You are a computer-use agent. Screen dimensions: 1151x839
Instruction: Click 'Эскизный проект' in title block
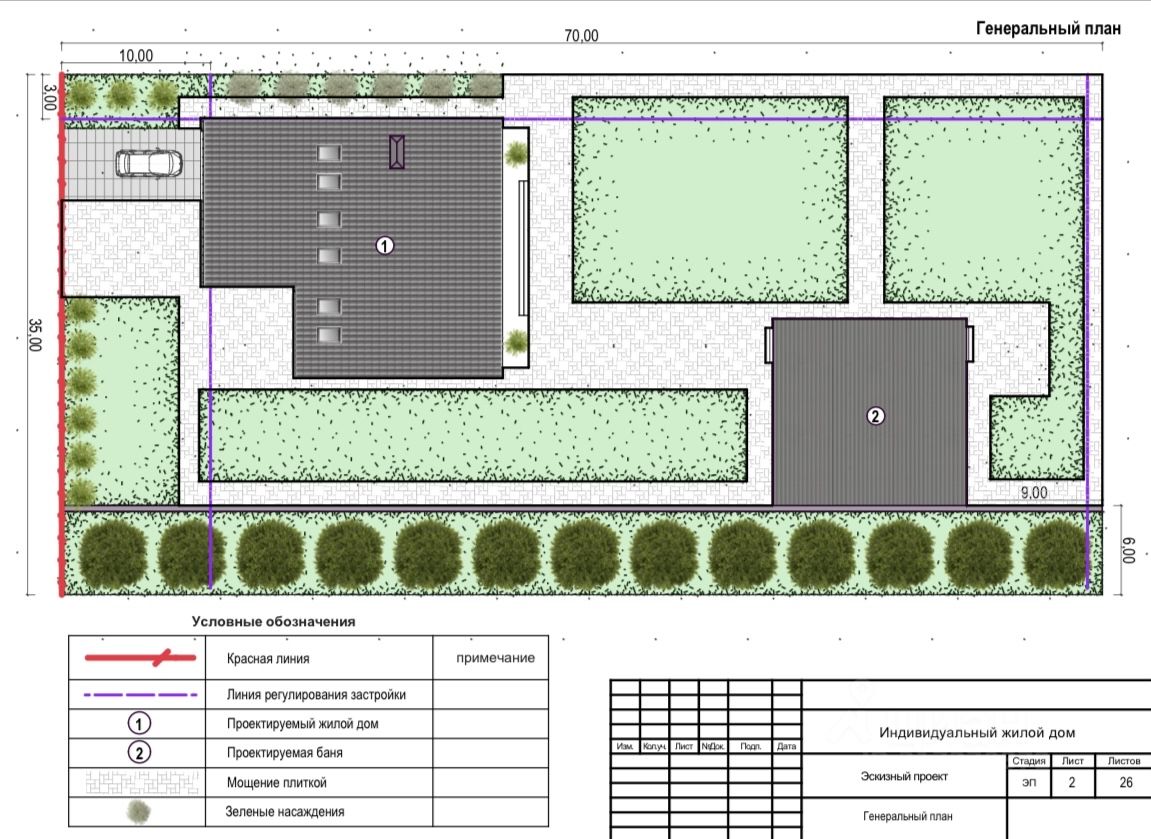(x=904, y=776)
